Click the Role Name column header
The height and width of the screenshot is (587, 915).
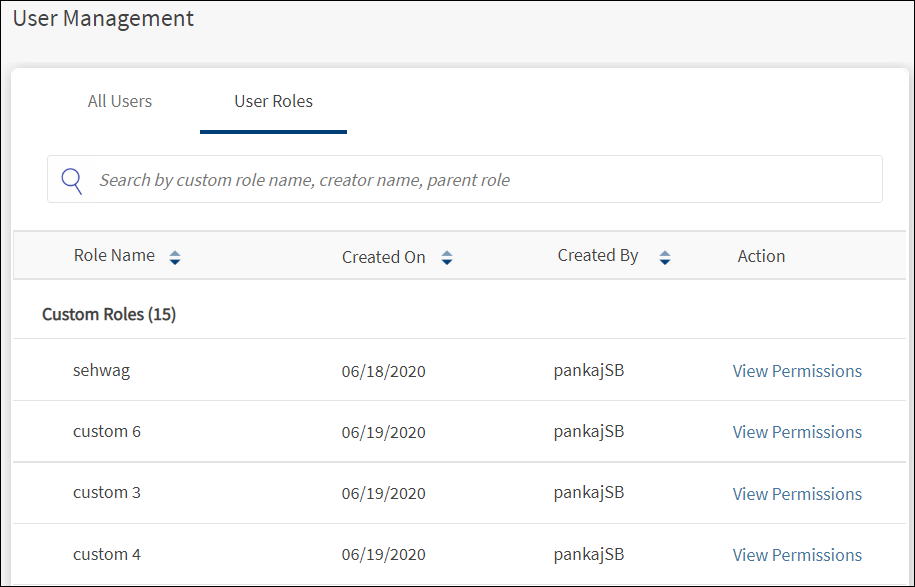click(114, 256)
